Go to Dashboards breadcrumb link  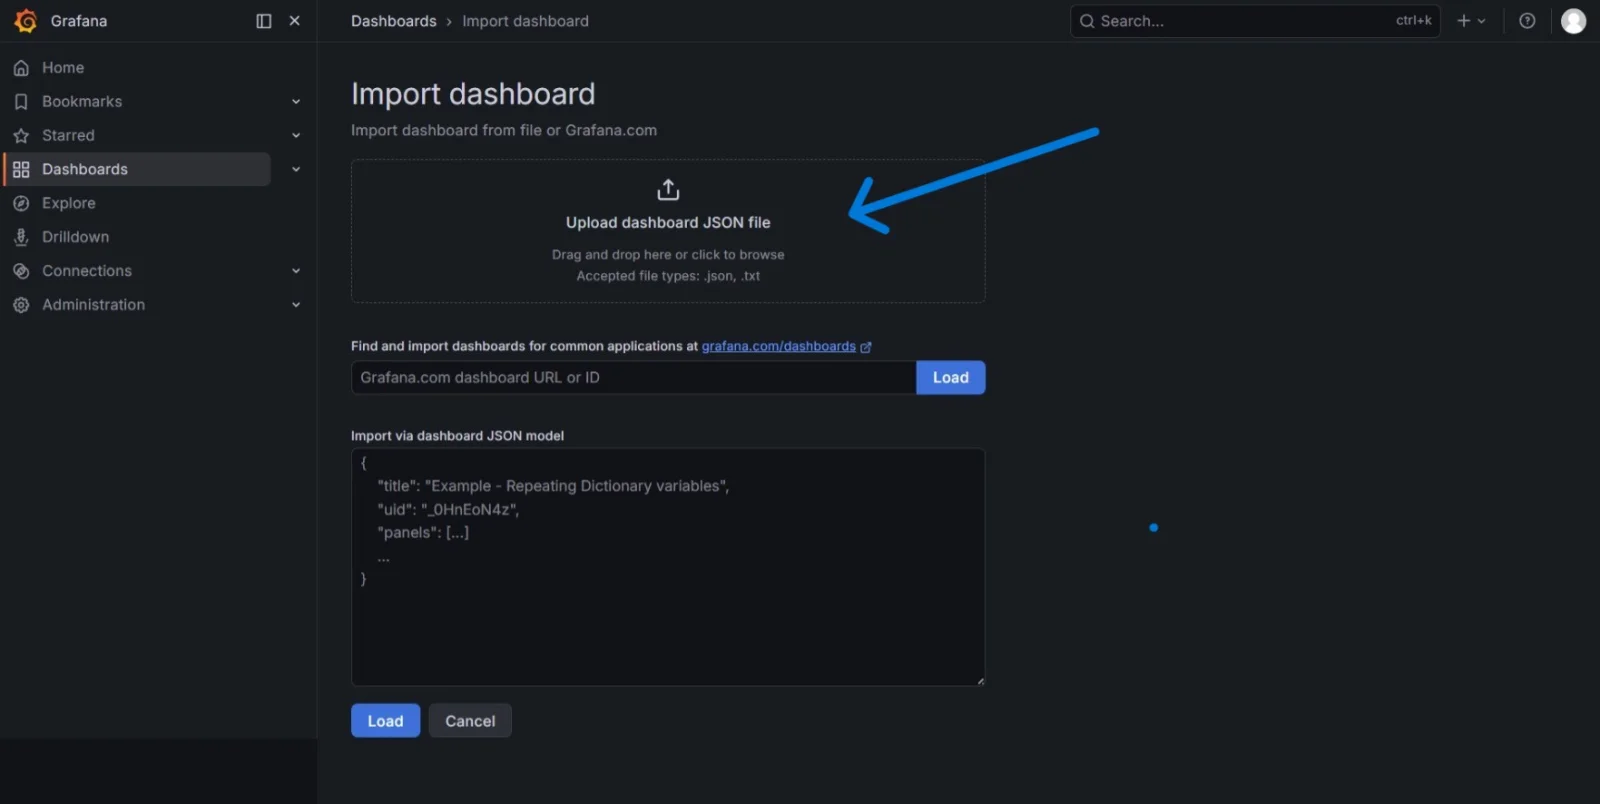394,21
